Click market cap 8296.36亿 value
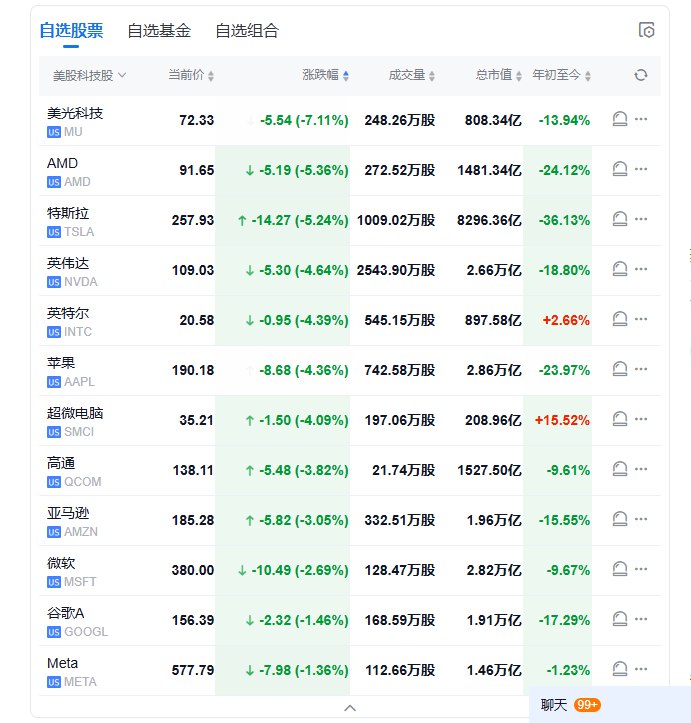Viewport: 691px width, 723px height. pos(489,220)
